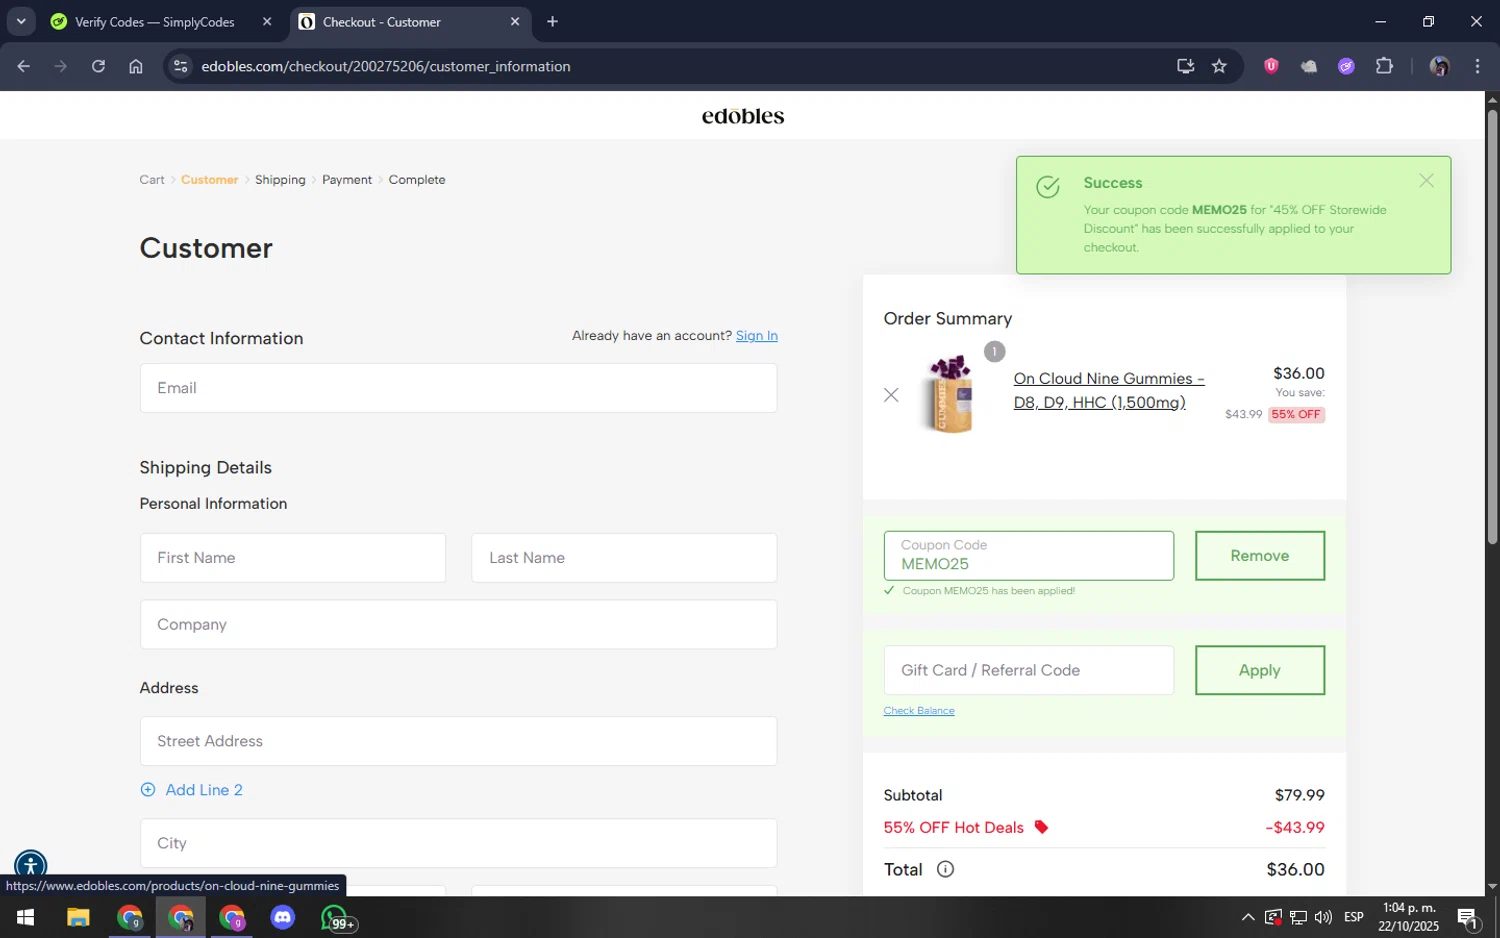Click the page vertical scrollbar
Viewport: 1500px width, 938px height.
pyautogui.click(x=1492, y=325)
